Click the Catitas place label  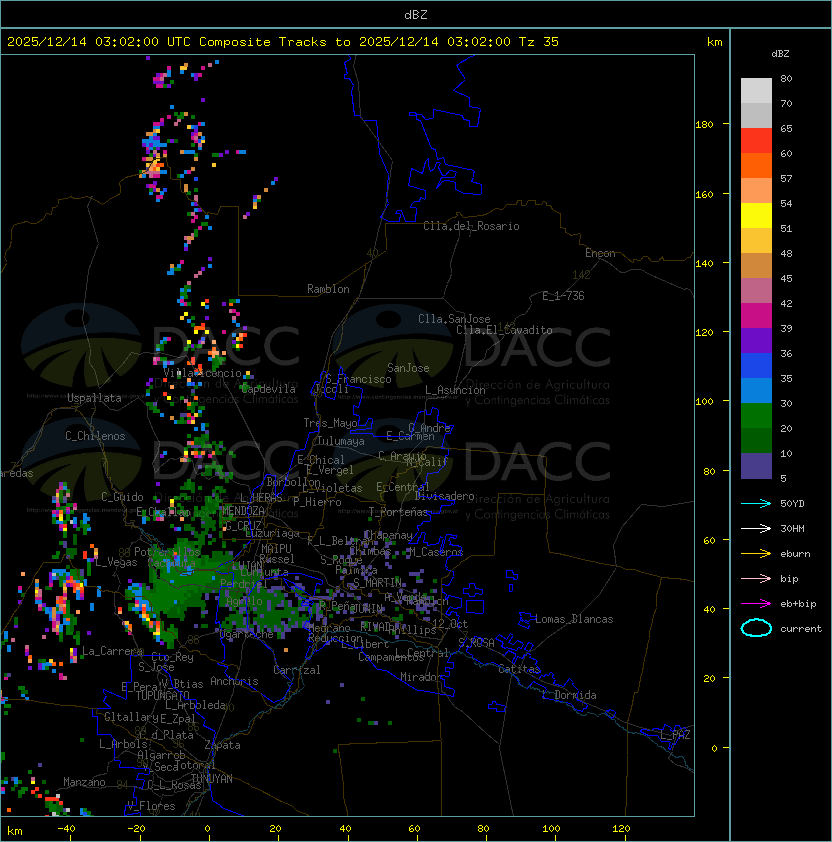pyautogui.click(x=519, y=669)
